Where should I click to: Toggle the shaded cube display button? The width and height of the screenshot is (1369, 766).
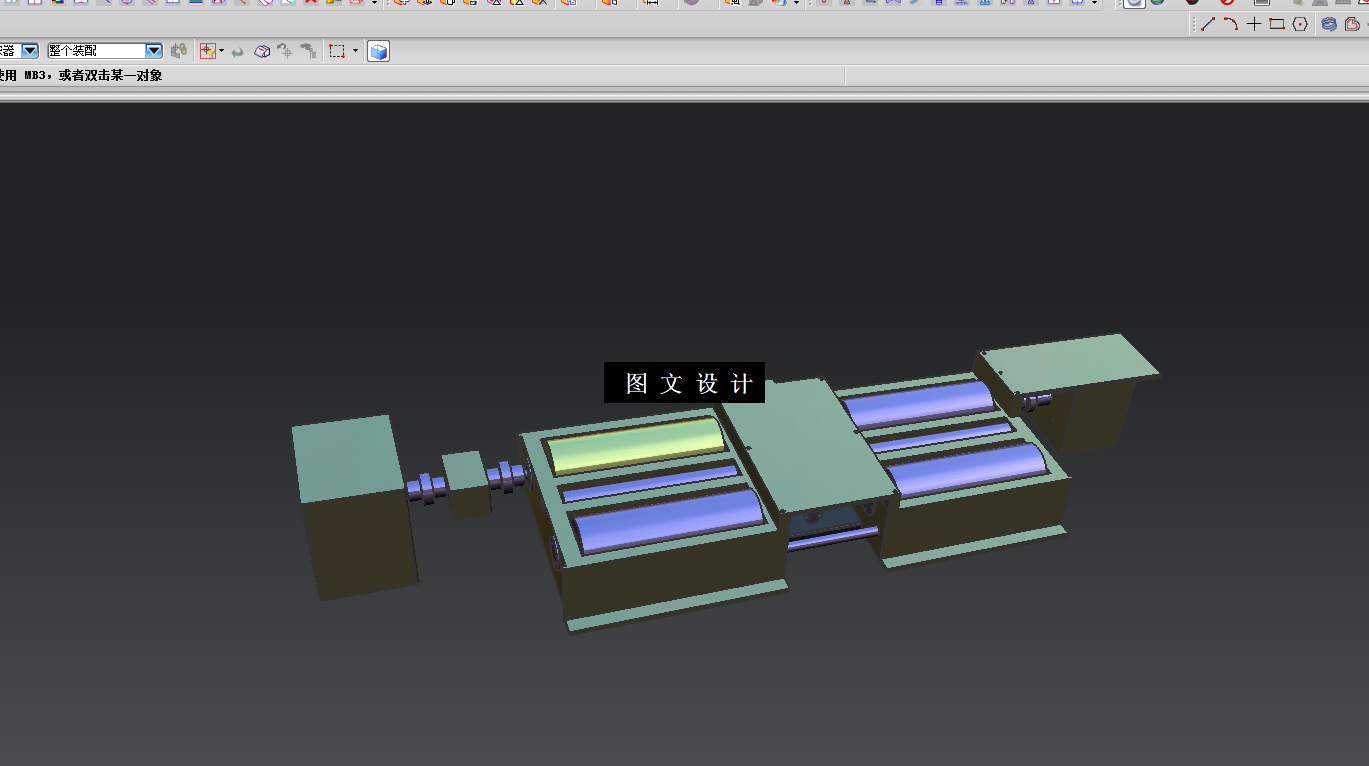[378, 51]
